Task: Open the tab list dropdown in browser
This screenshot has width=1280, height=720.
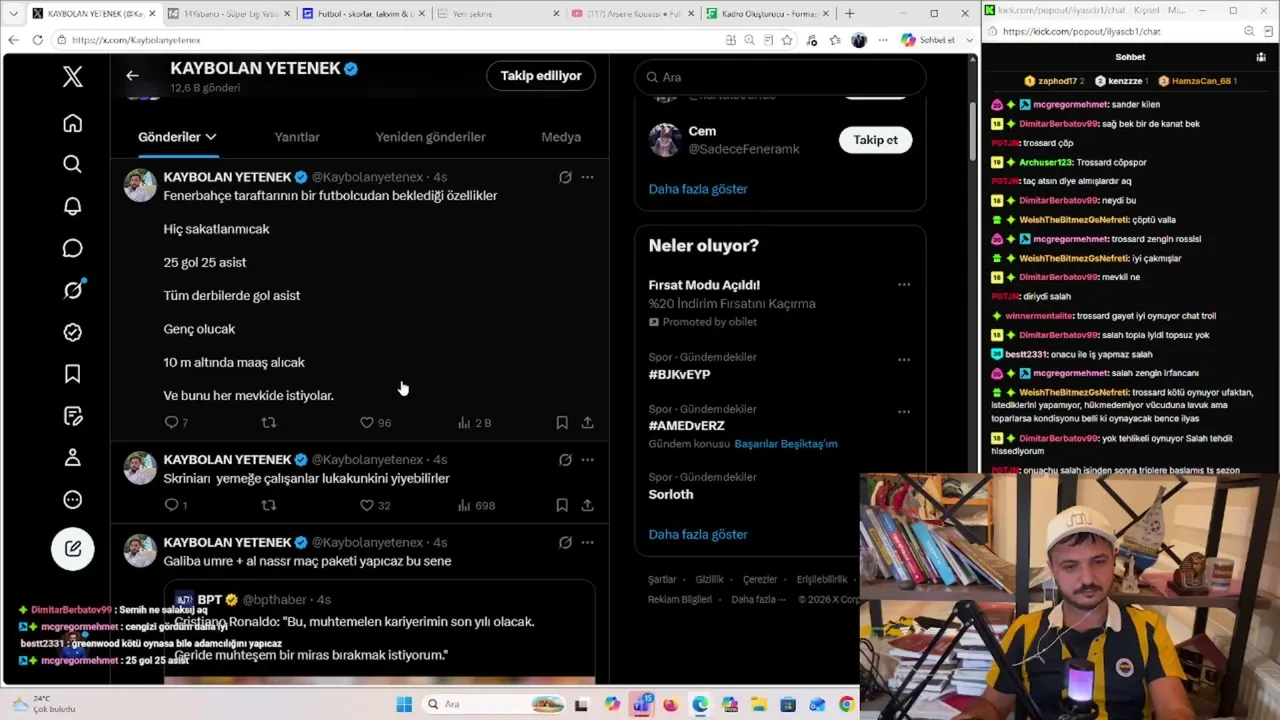Action: pyautogui.click(x=13, y=14)
